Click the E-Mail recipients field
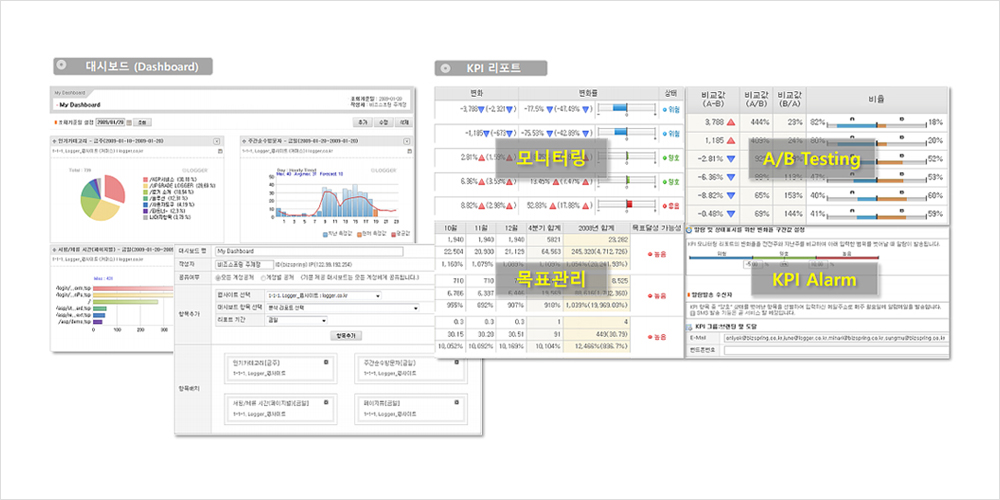 tap(836, 337)
